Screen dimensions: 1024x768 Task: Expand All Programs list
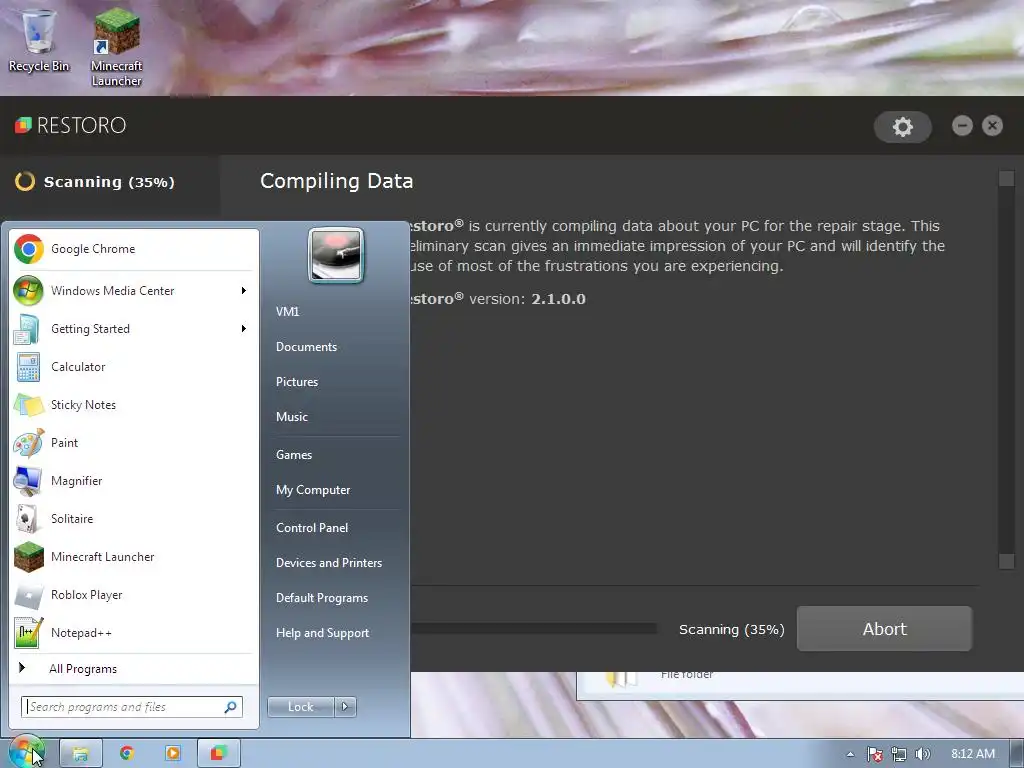pyautogui.click(x=133, y=668)
